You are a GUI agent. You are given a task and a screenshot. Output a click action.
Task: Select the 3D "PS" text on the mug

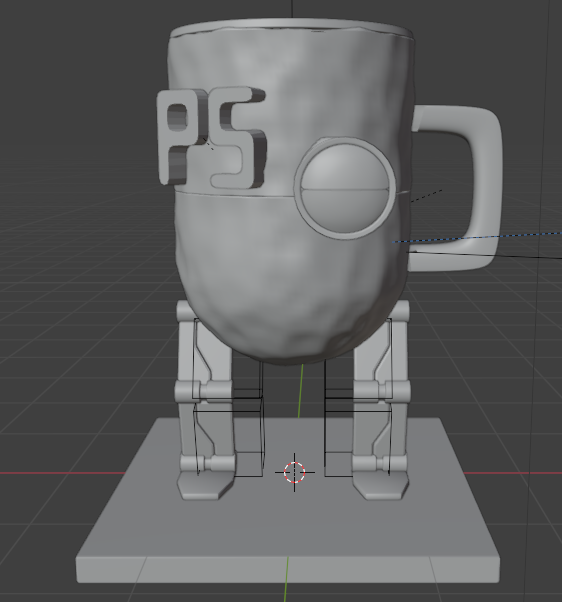click(212, 137)
